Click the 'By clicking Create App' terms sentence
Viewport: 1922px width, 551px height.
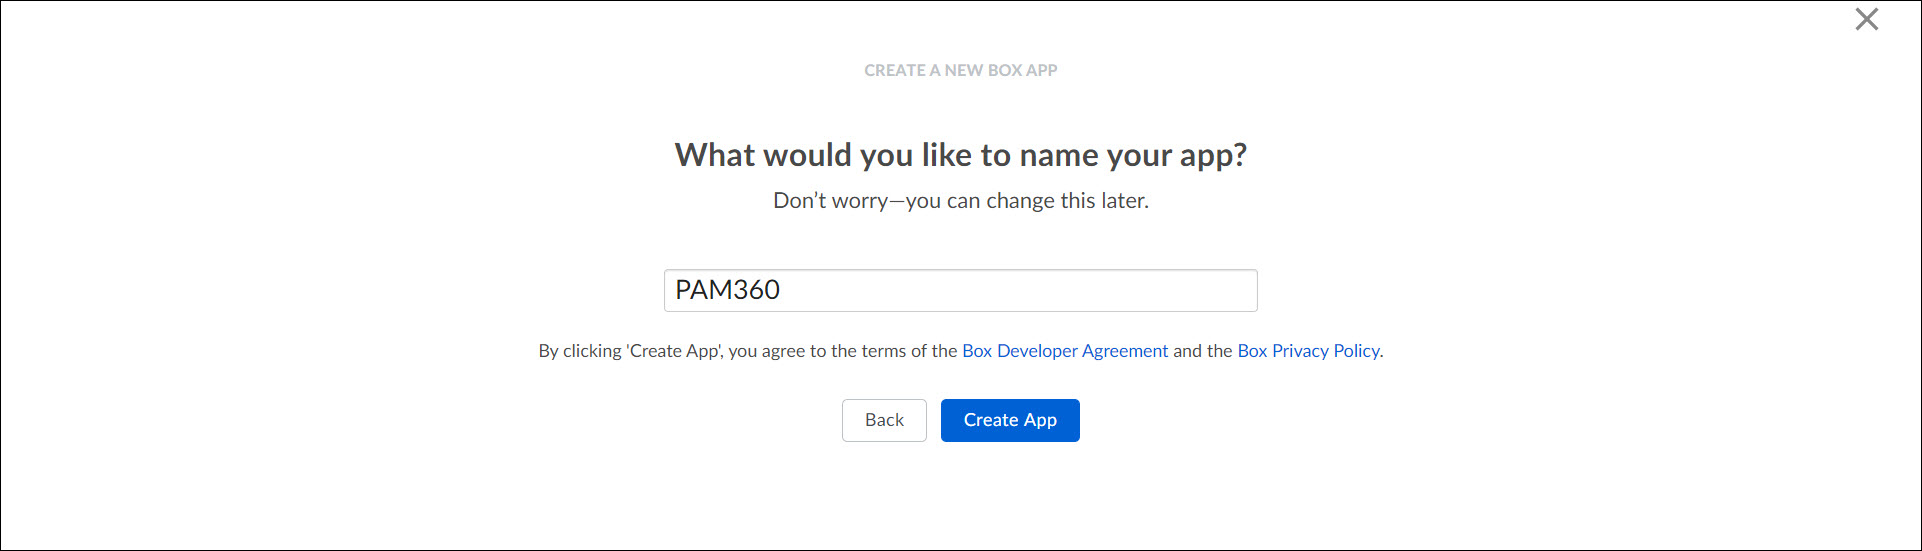click(x=747, y=351)
